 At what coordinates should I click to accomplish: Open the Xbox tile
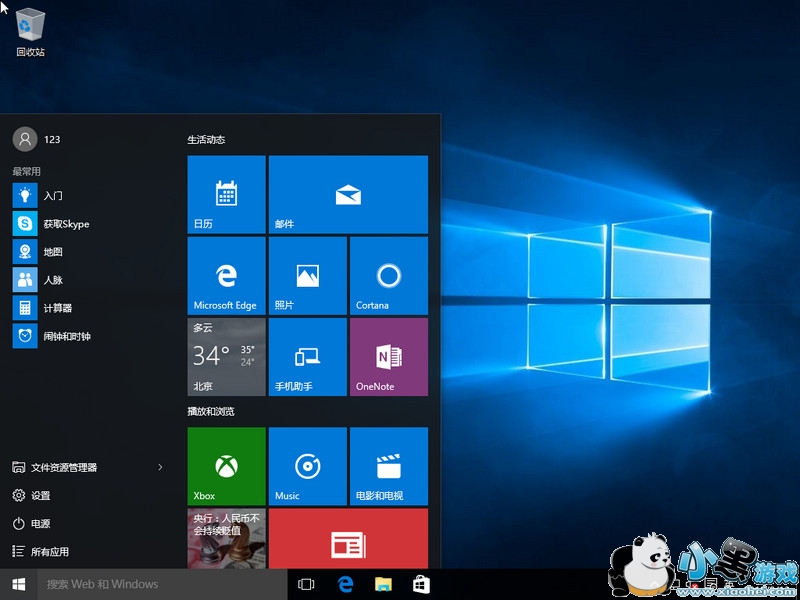(226, 466)
